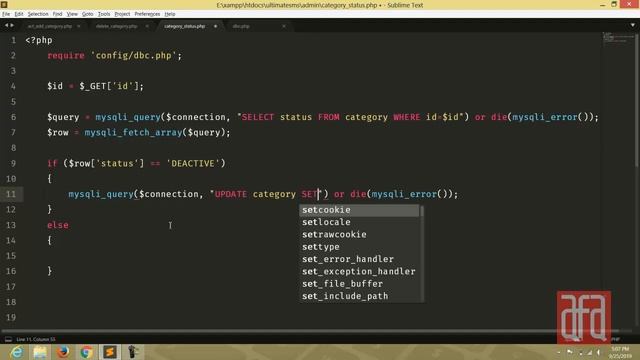Switch to the delete_category.php tab
The image size is (640, 360).
coord(116,26)
